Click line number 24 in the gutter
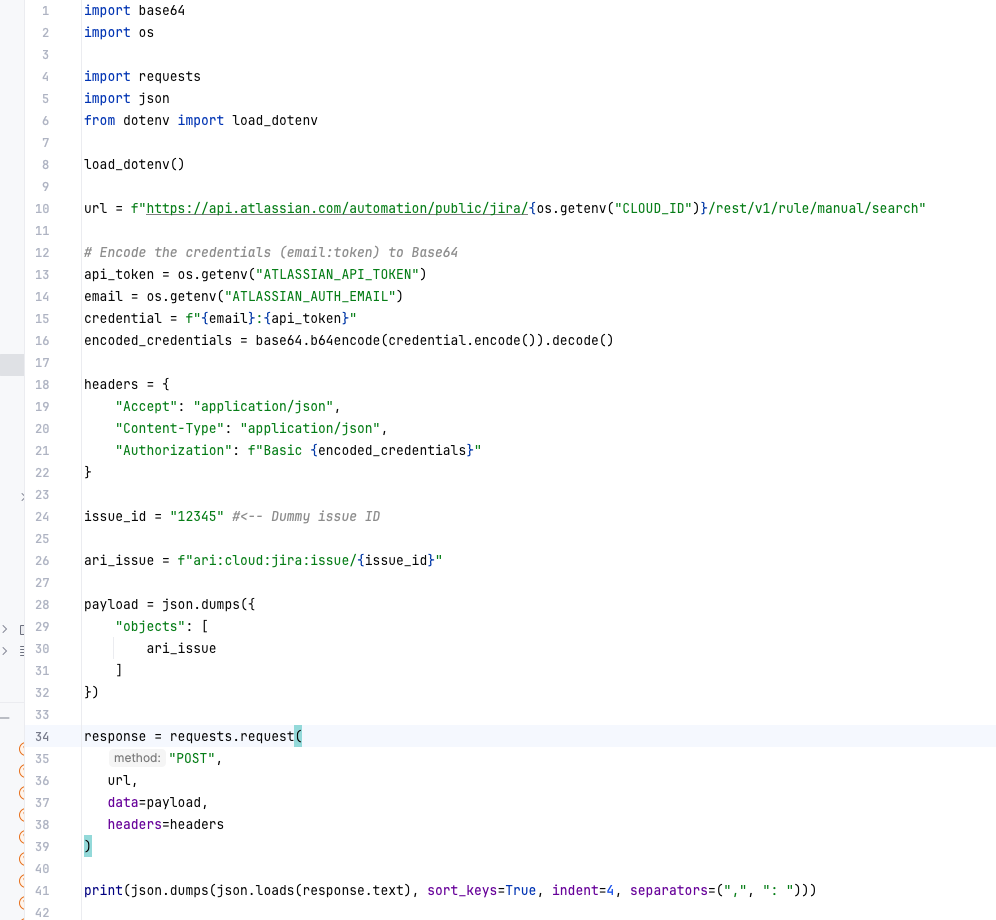Image resolution: width=996 pixels, height=920 pixels. coord(42,516)
